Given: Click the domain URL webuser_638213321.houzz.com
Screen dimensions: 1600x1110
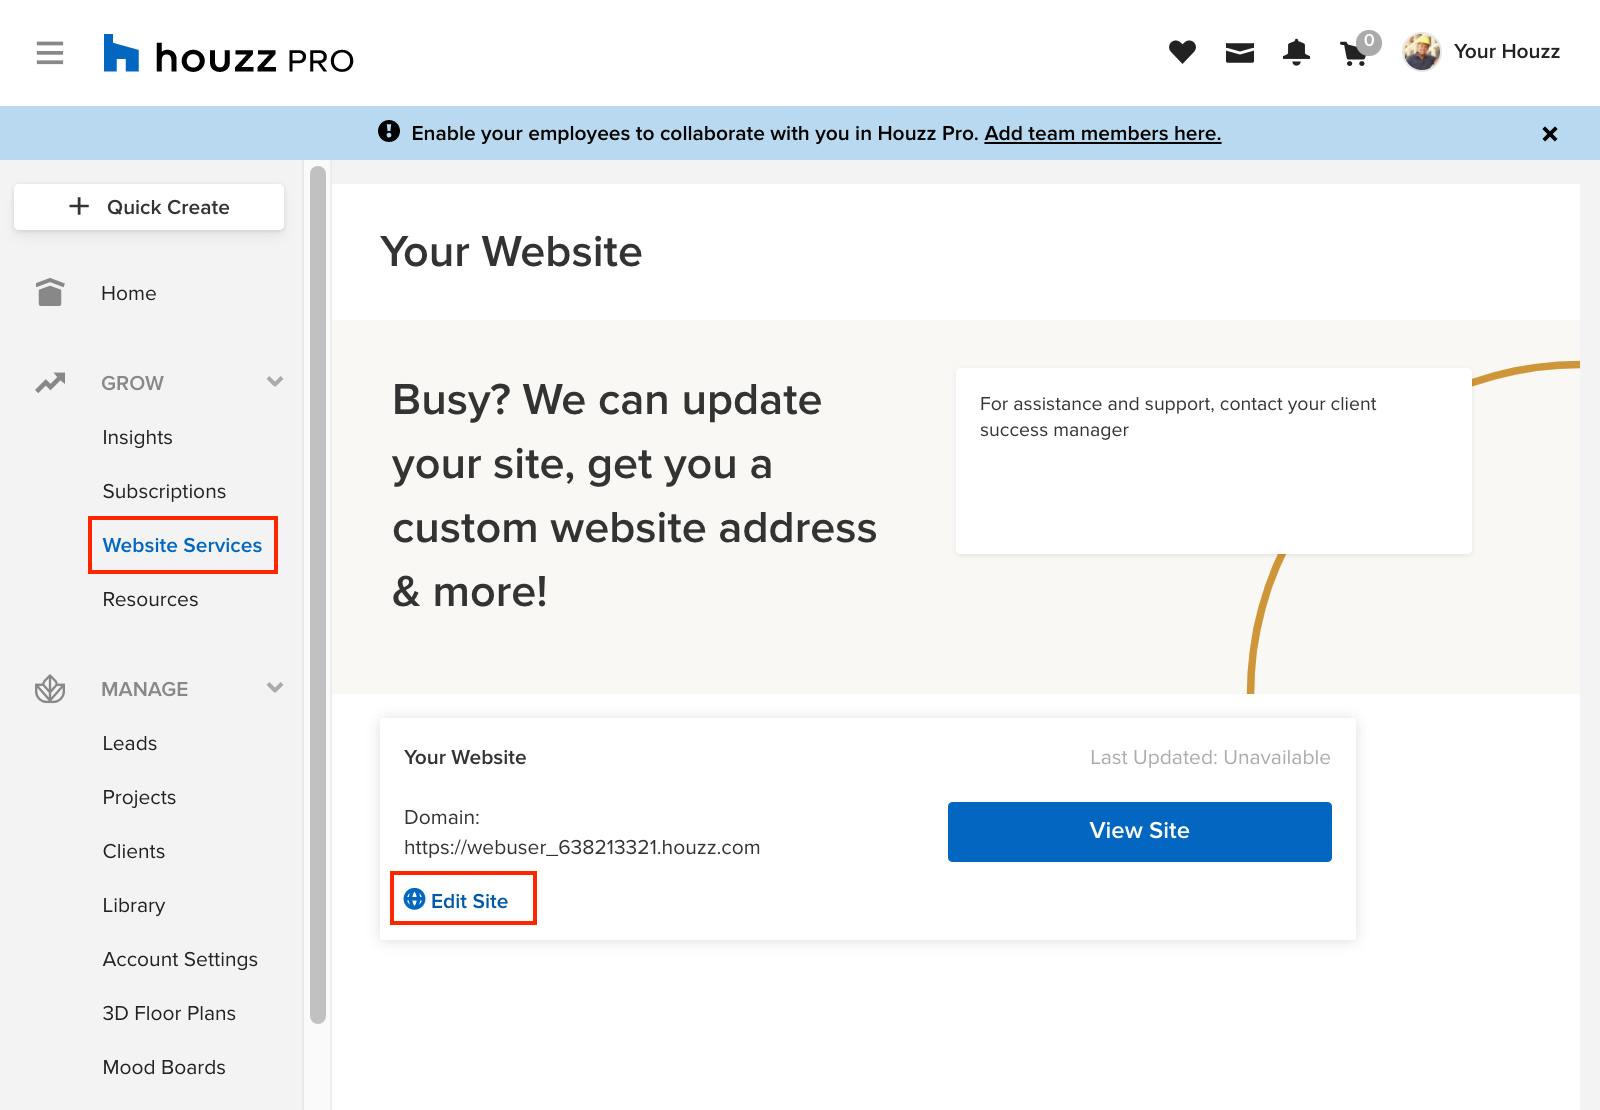Looking at the screenshot, I should pos(582,847).
